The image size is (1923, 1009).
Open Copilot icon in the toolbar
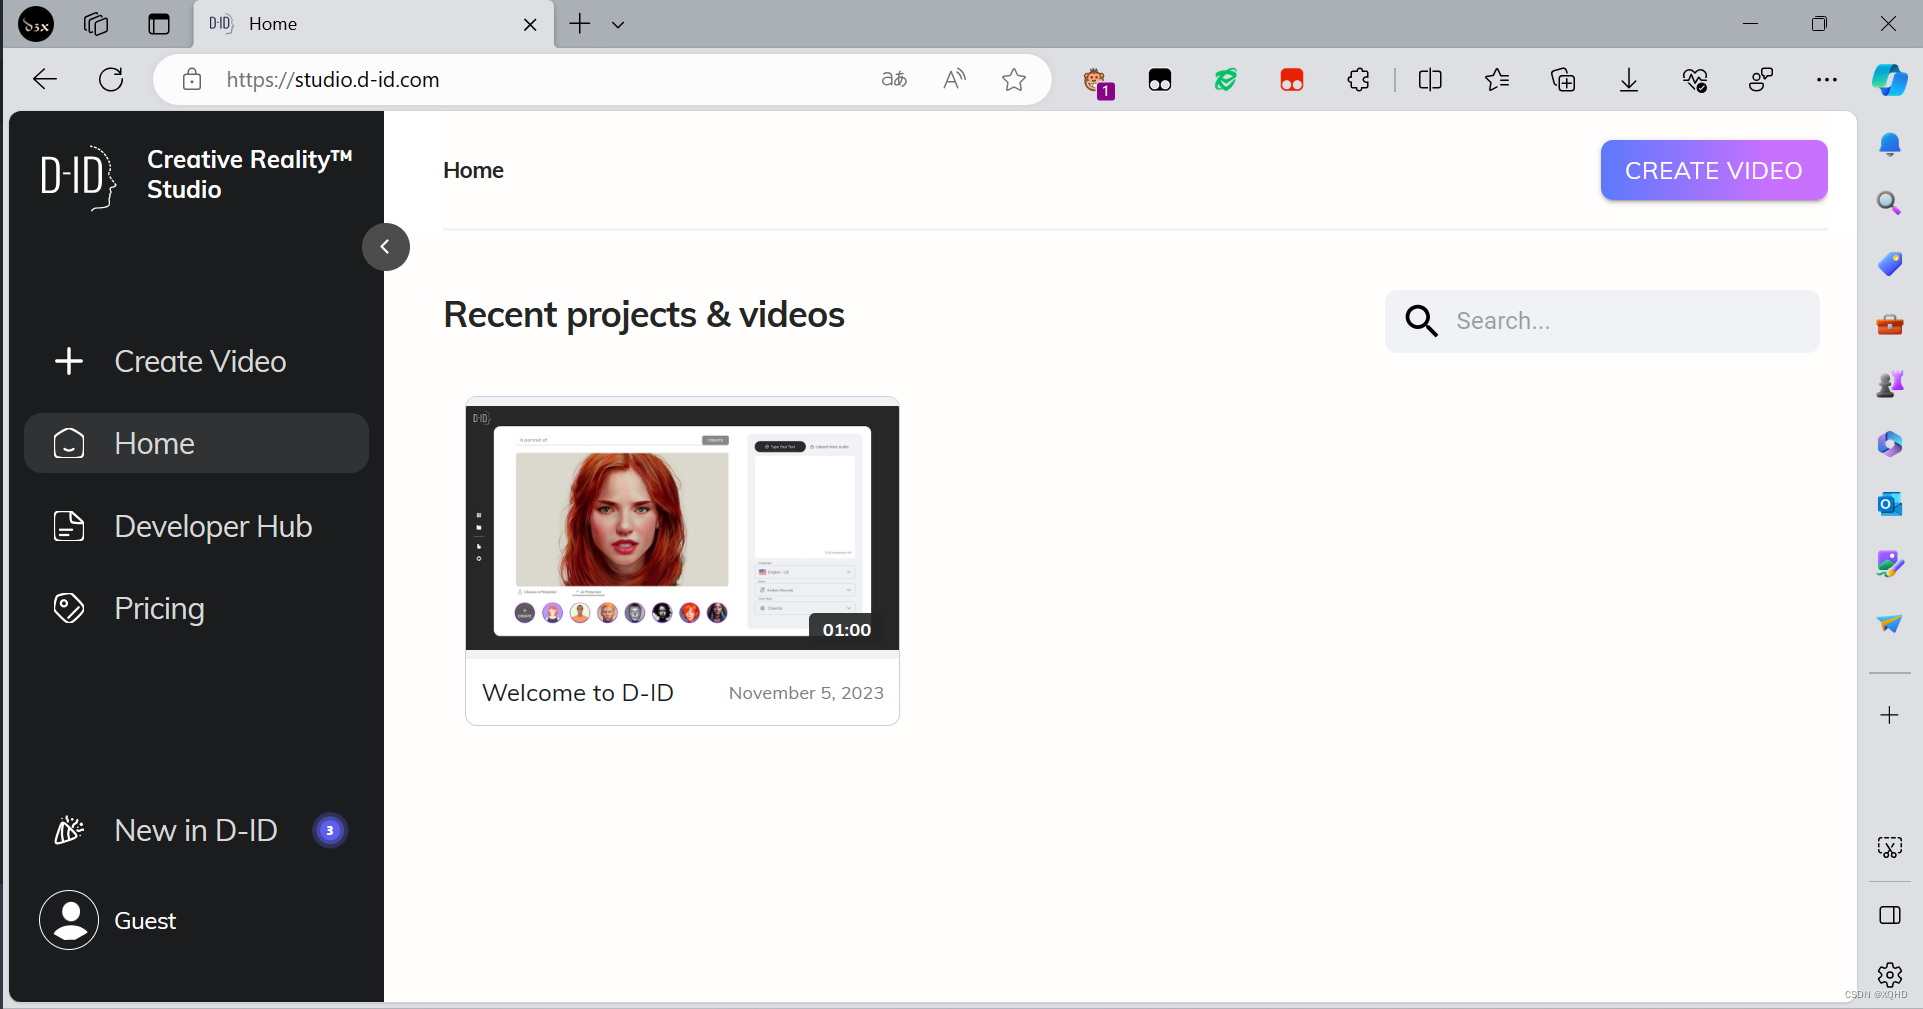(1889, 79)
